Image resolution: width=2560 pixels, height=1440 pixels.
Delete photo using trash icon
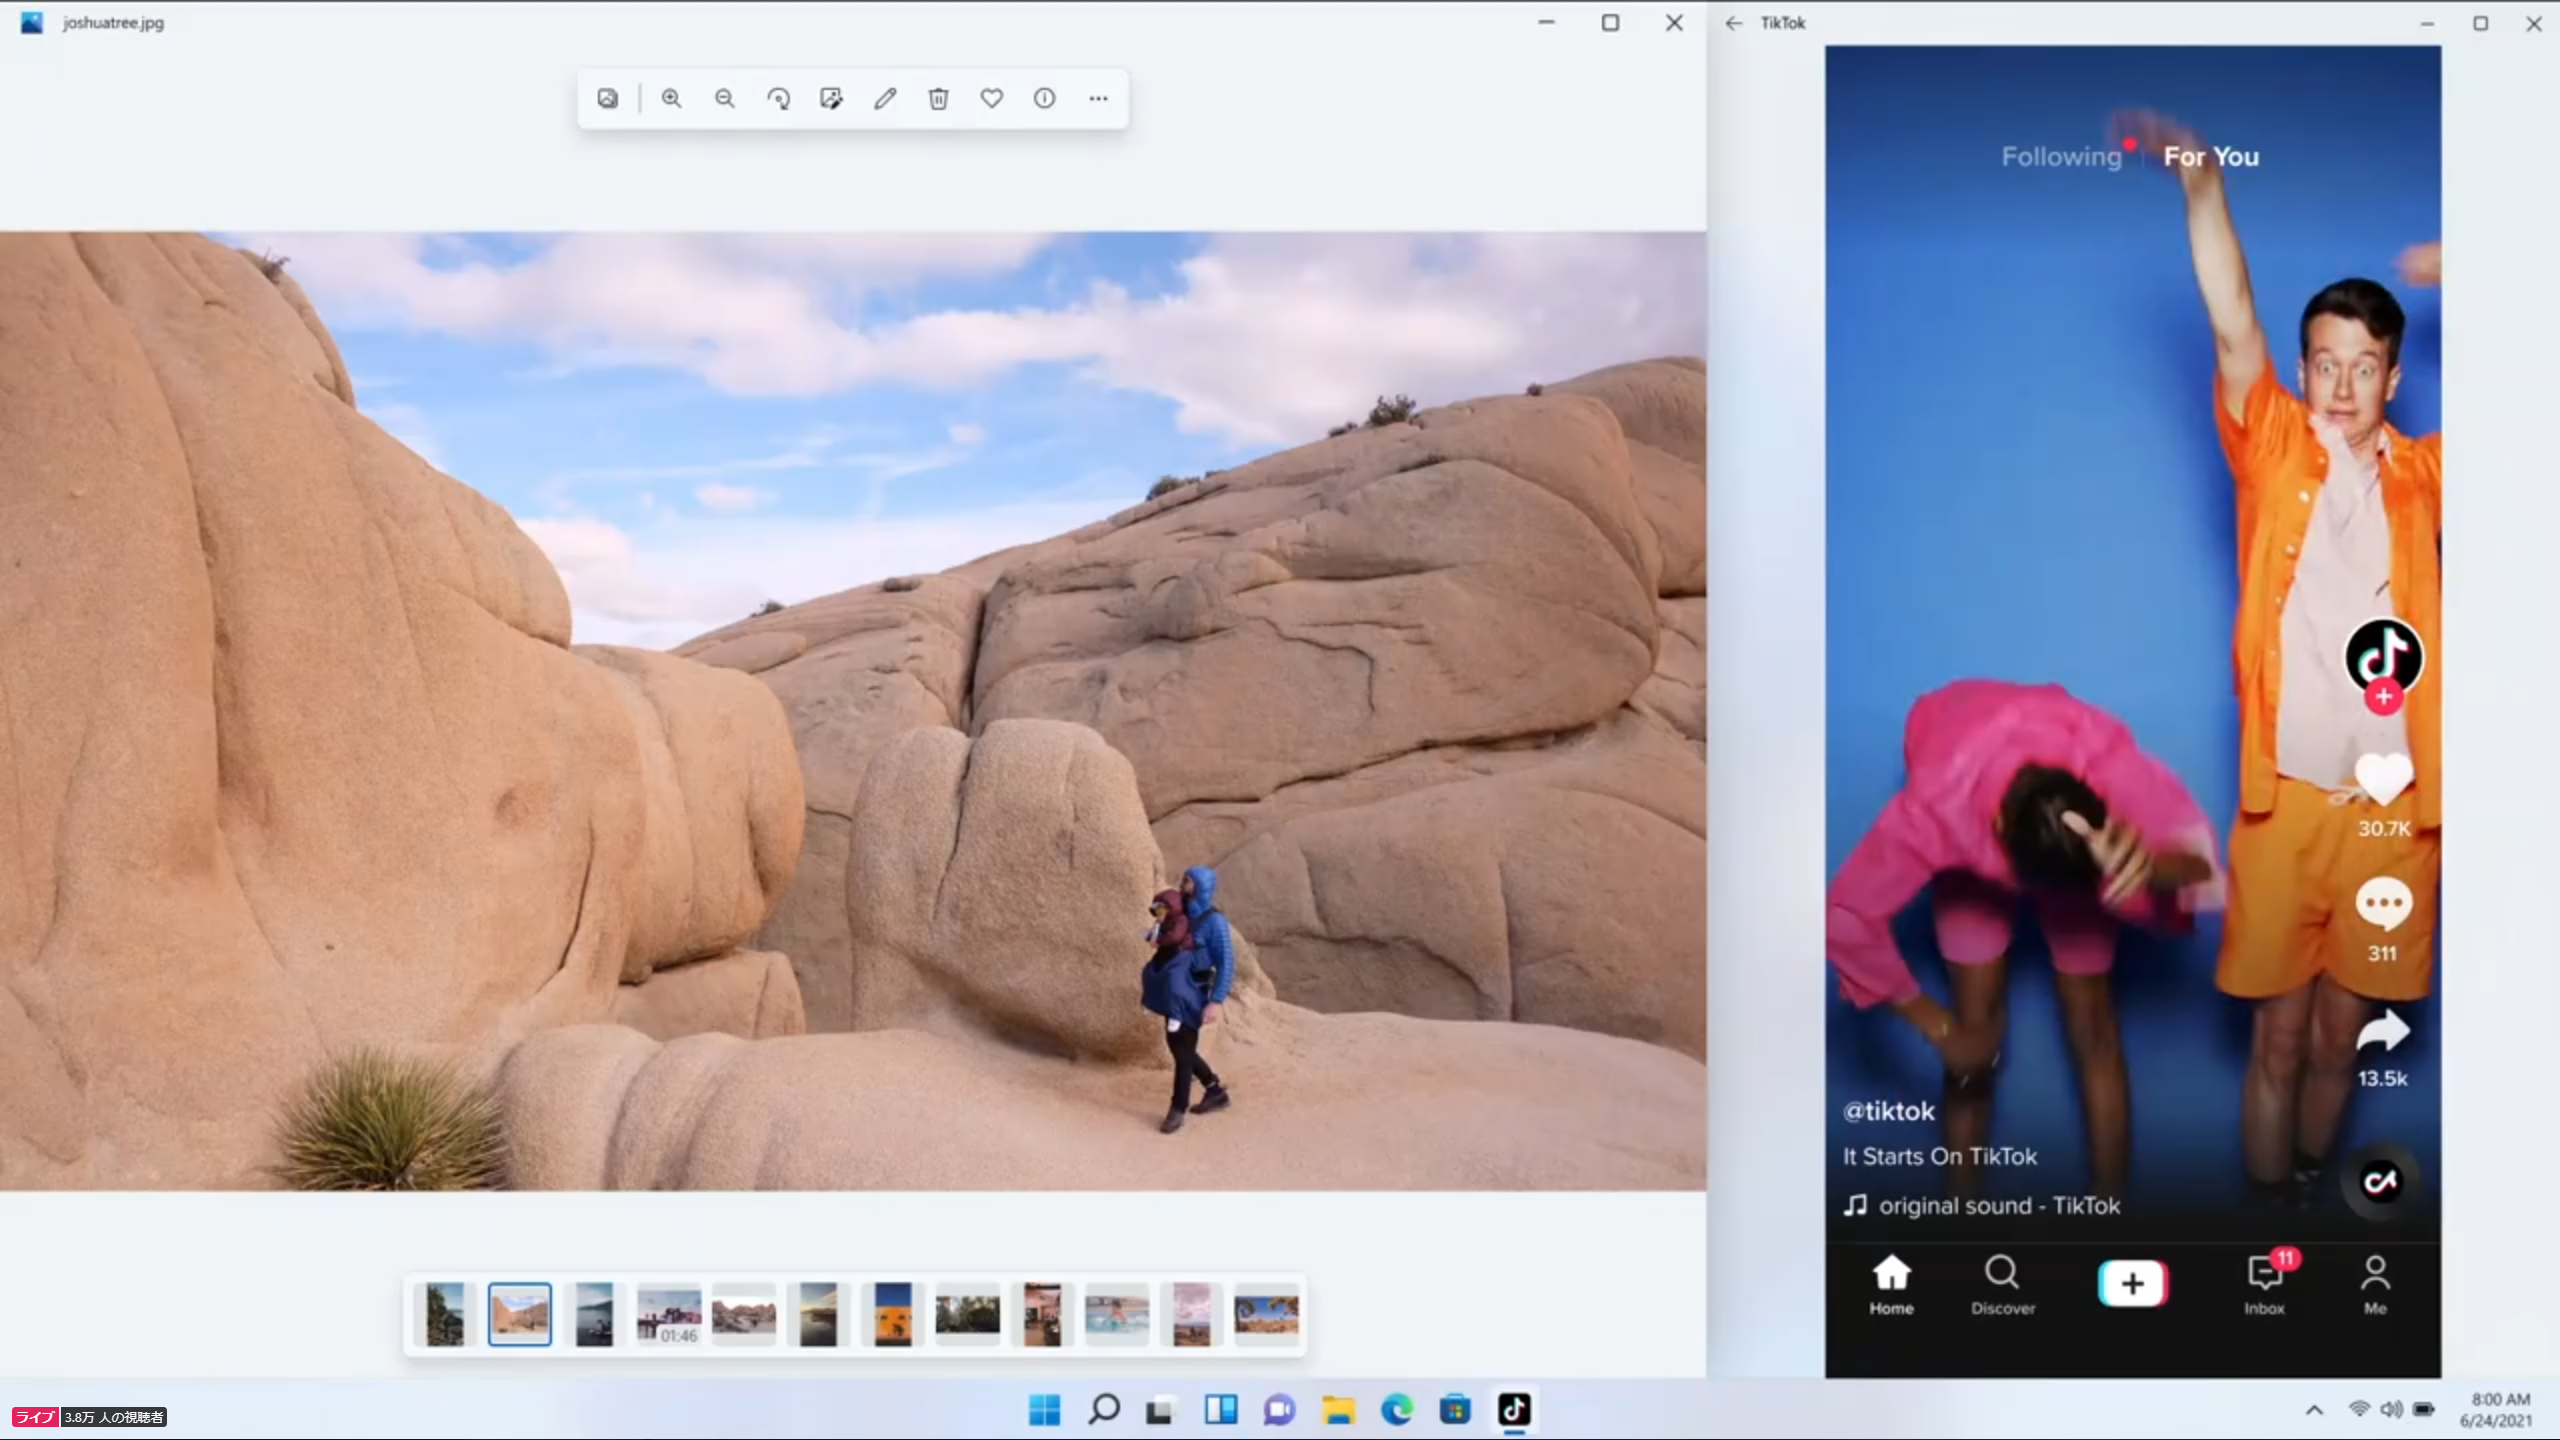(938, 98)
